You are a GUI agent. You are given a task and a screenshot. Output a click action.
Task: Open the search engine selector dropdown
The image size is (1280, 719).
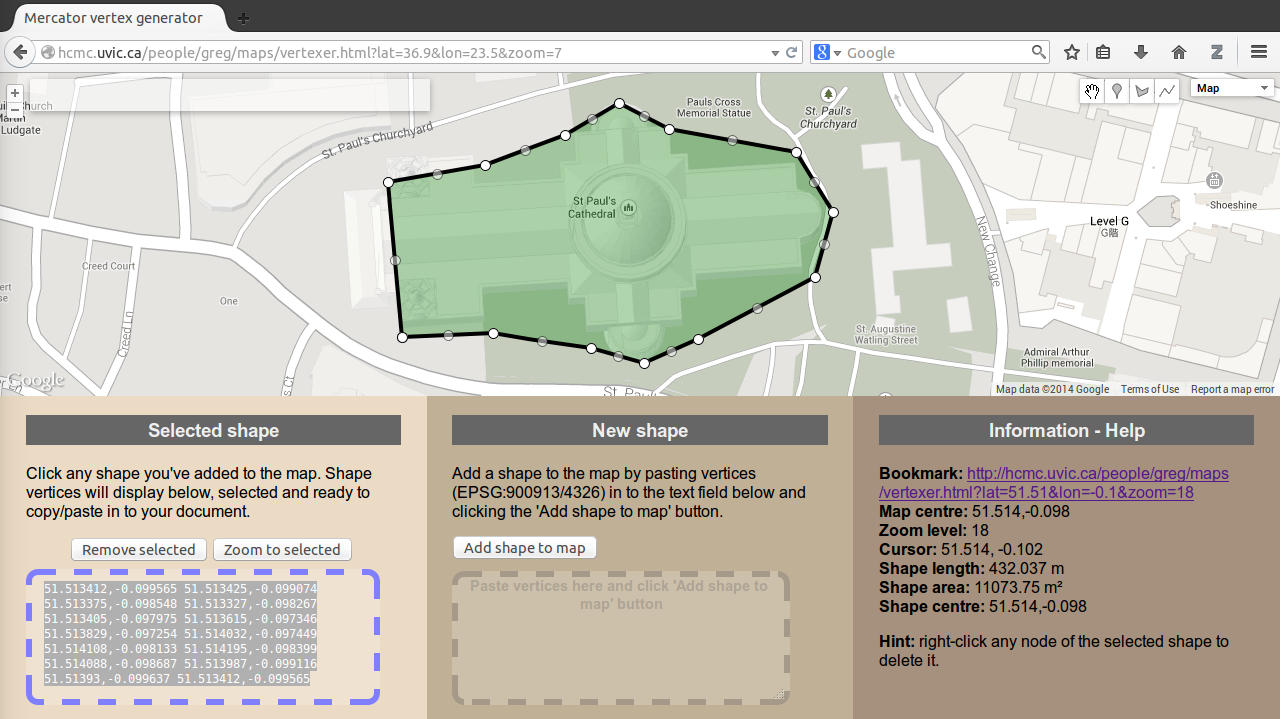(828, 52)
